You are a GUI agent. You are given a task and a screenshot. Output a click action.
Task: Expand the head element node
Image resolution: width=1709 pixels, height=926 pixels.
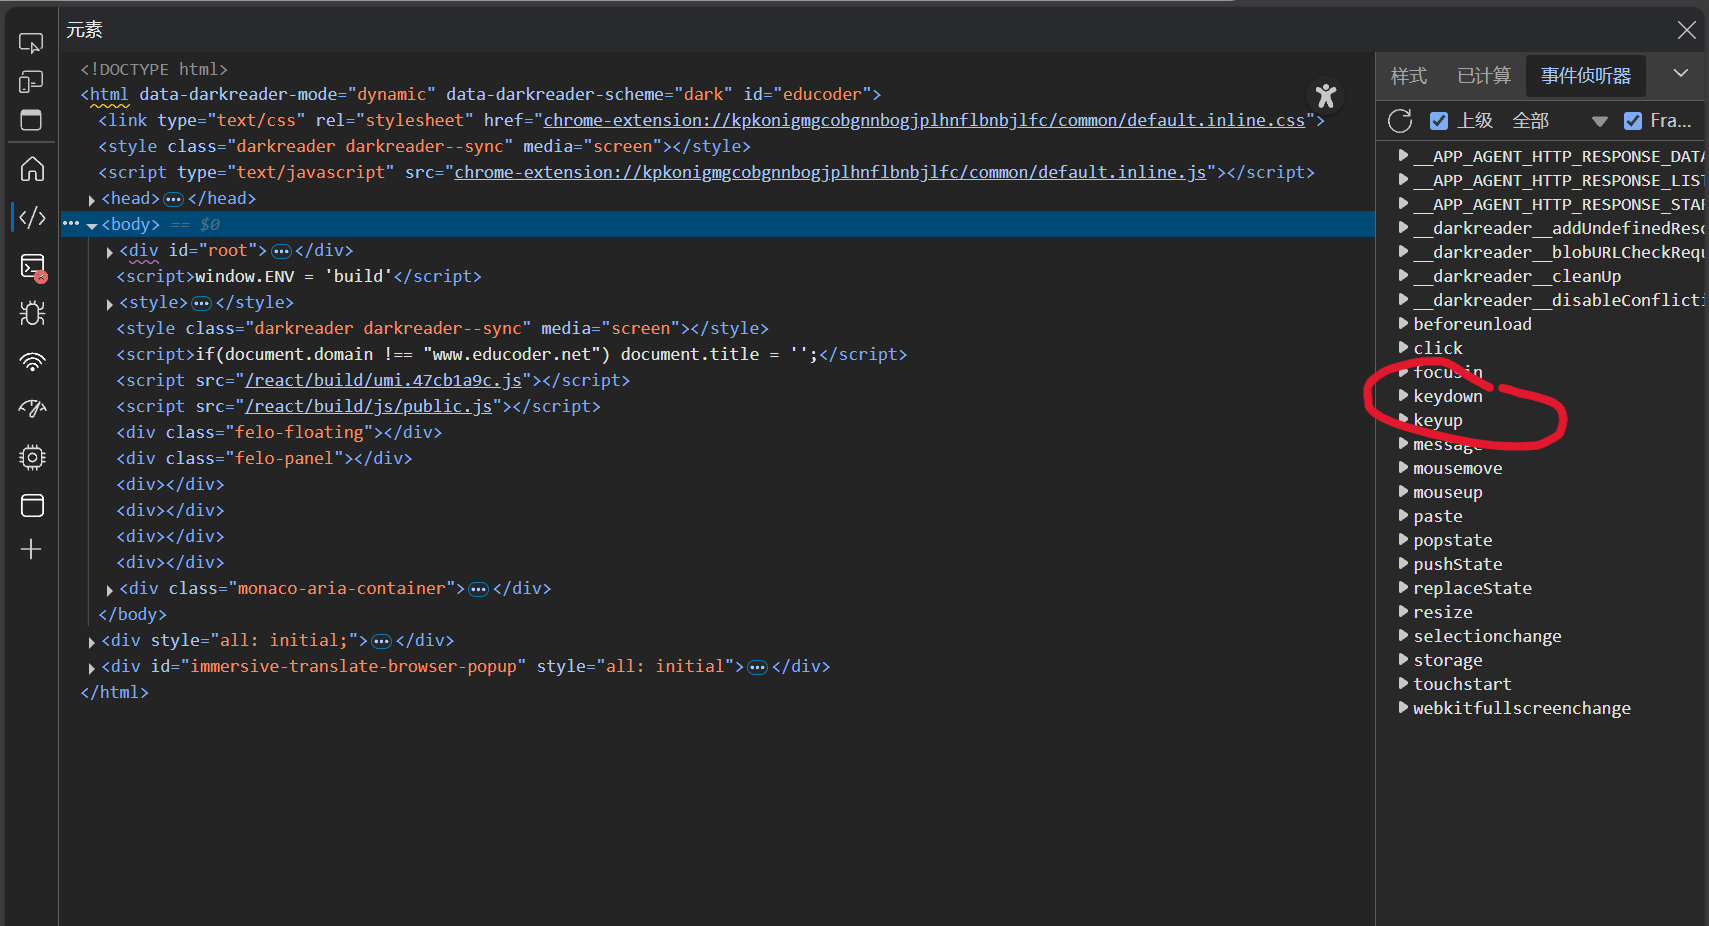(92, 200)
